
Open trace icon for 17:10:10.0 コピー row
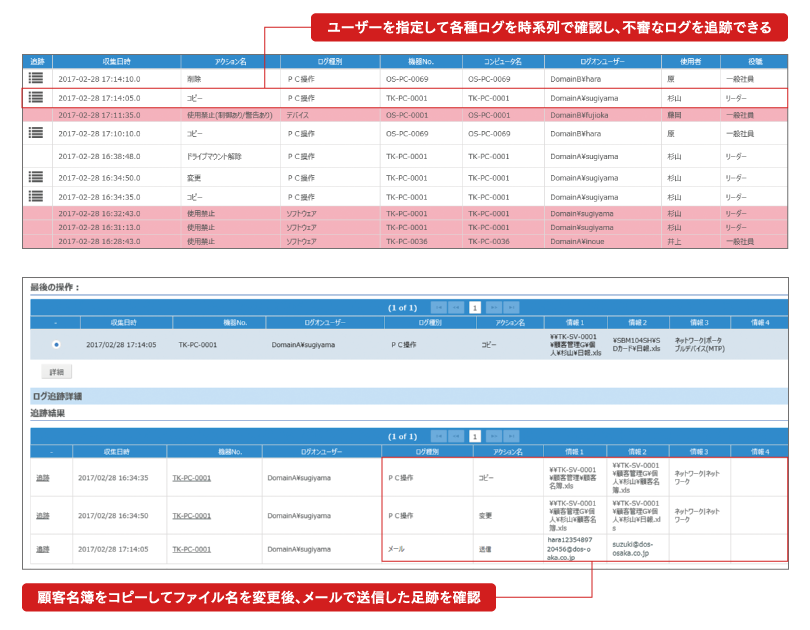click(36, 133)
